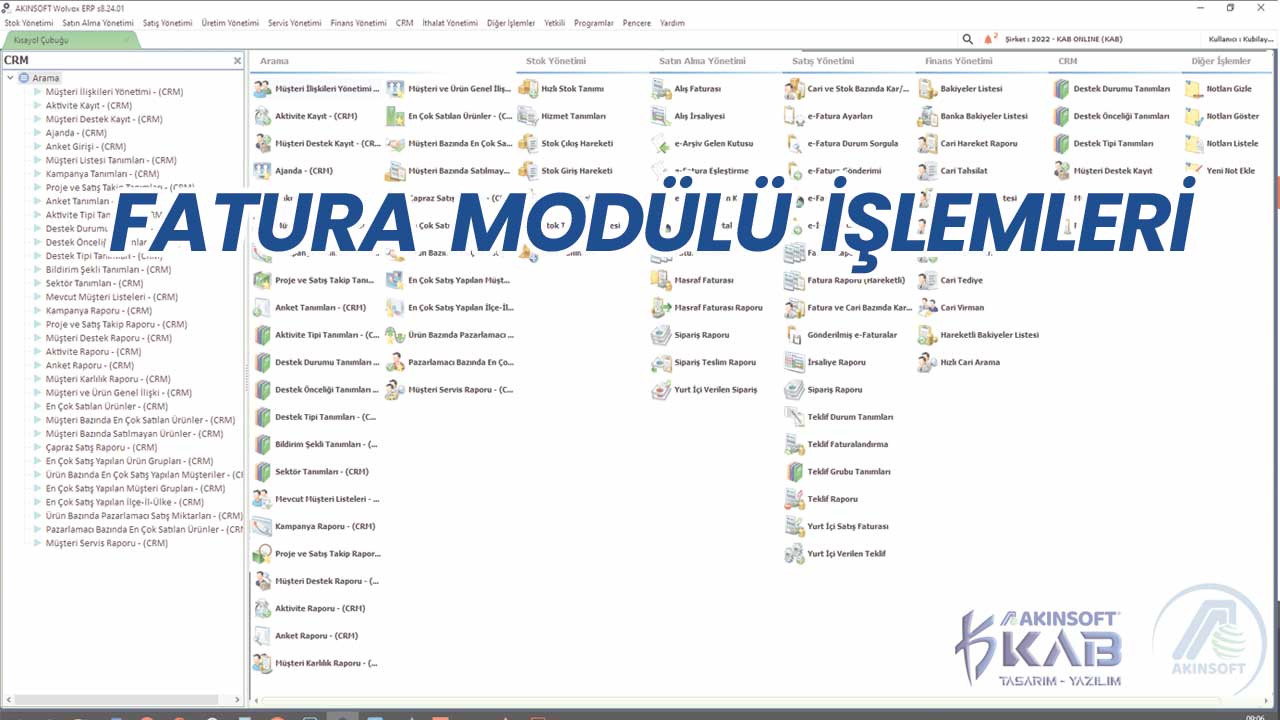Open the Banka Bakiyeler Listesi shortcut

click(x=973, y=116)
